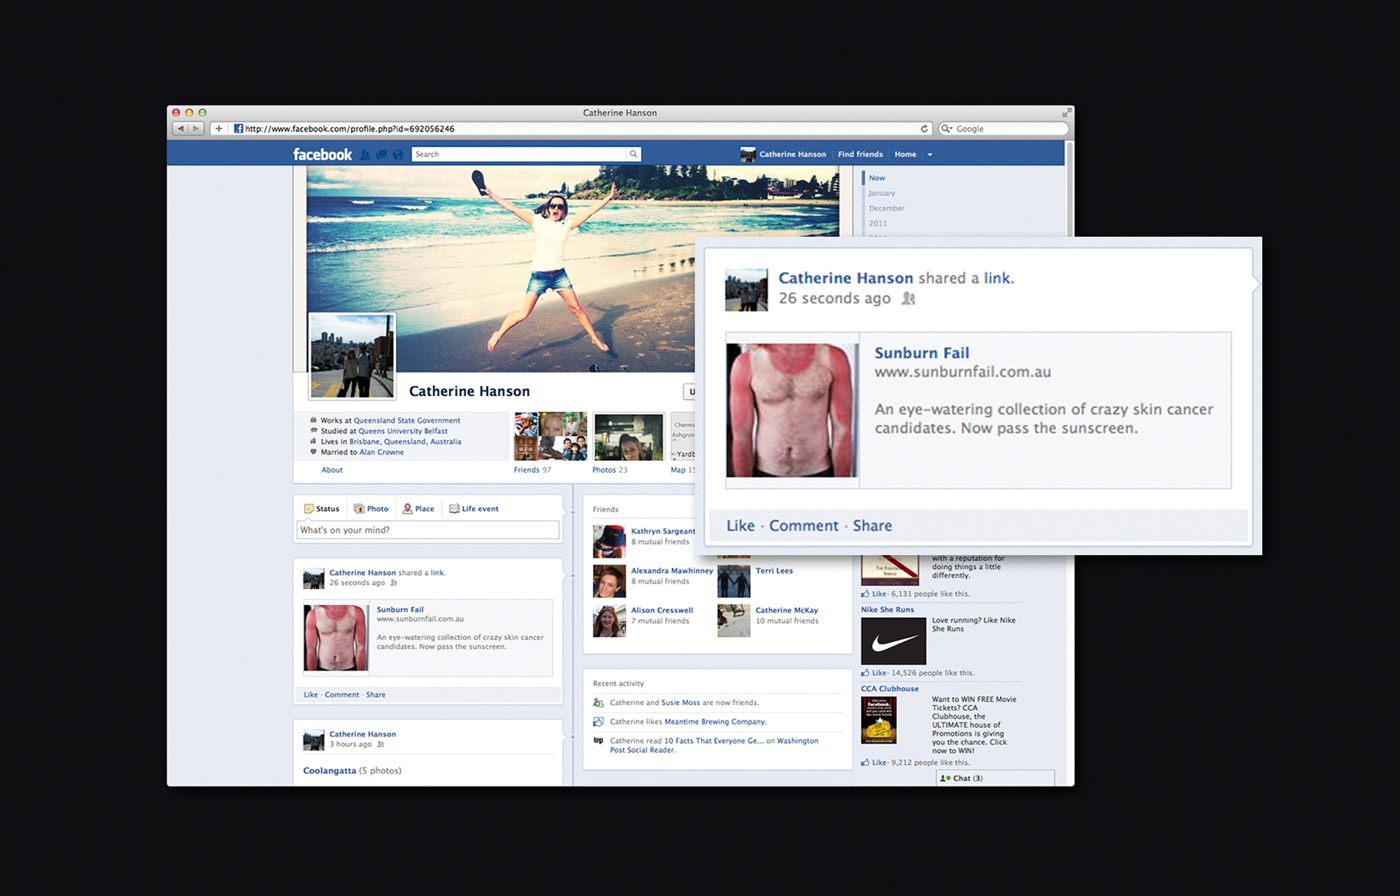Select the Place composer tab
The height and width of the screenshot is (896, 1400).
tap(418, 509)
